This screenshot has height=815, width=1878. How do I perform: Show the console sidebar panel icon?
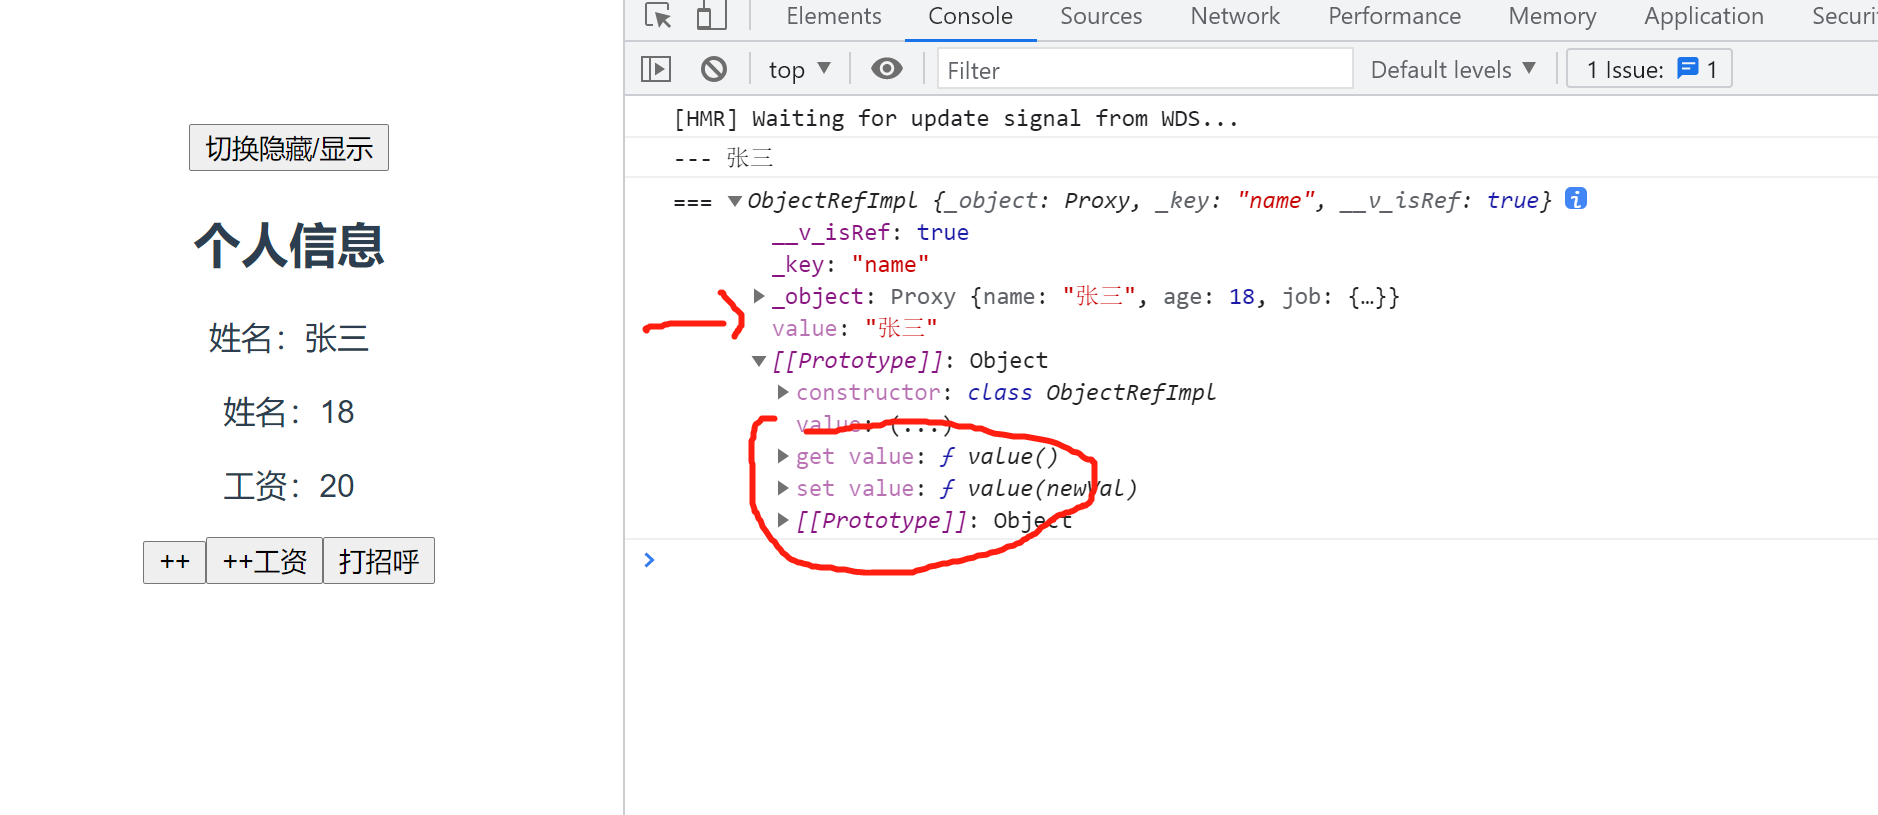point(656,69)
